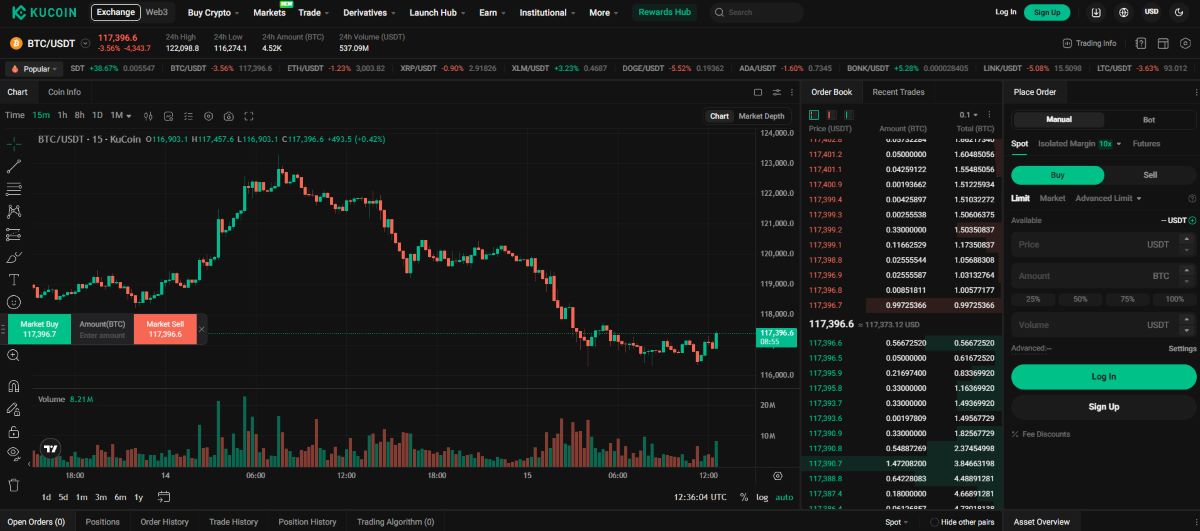Open chart settings hexagon icon
This screenshot has width=1200, height=531.
pyautogui.click(x=208, y=116)
